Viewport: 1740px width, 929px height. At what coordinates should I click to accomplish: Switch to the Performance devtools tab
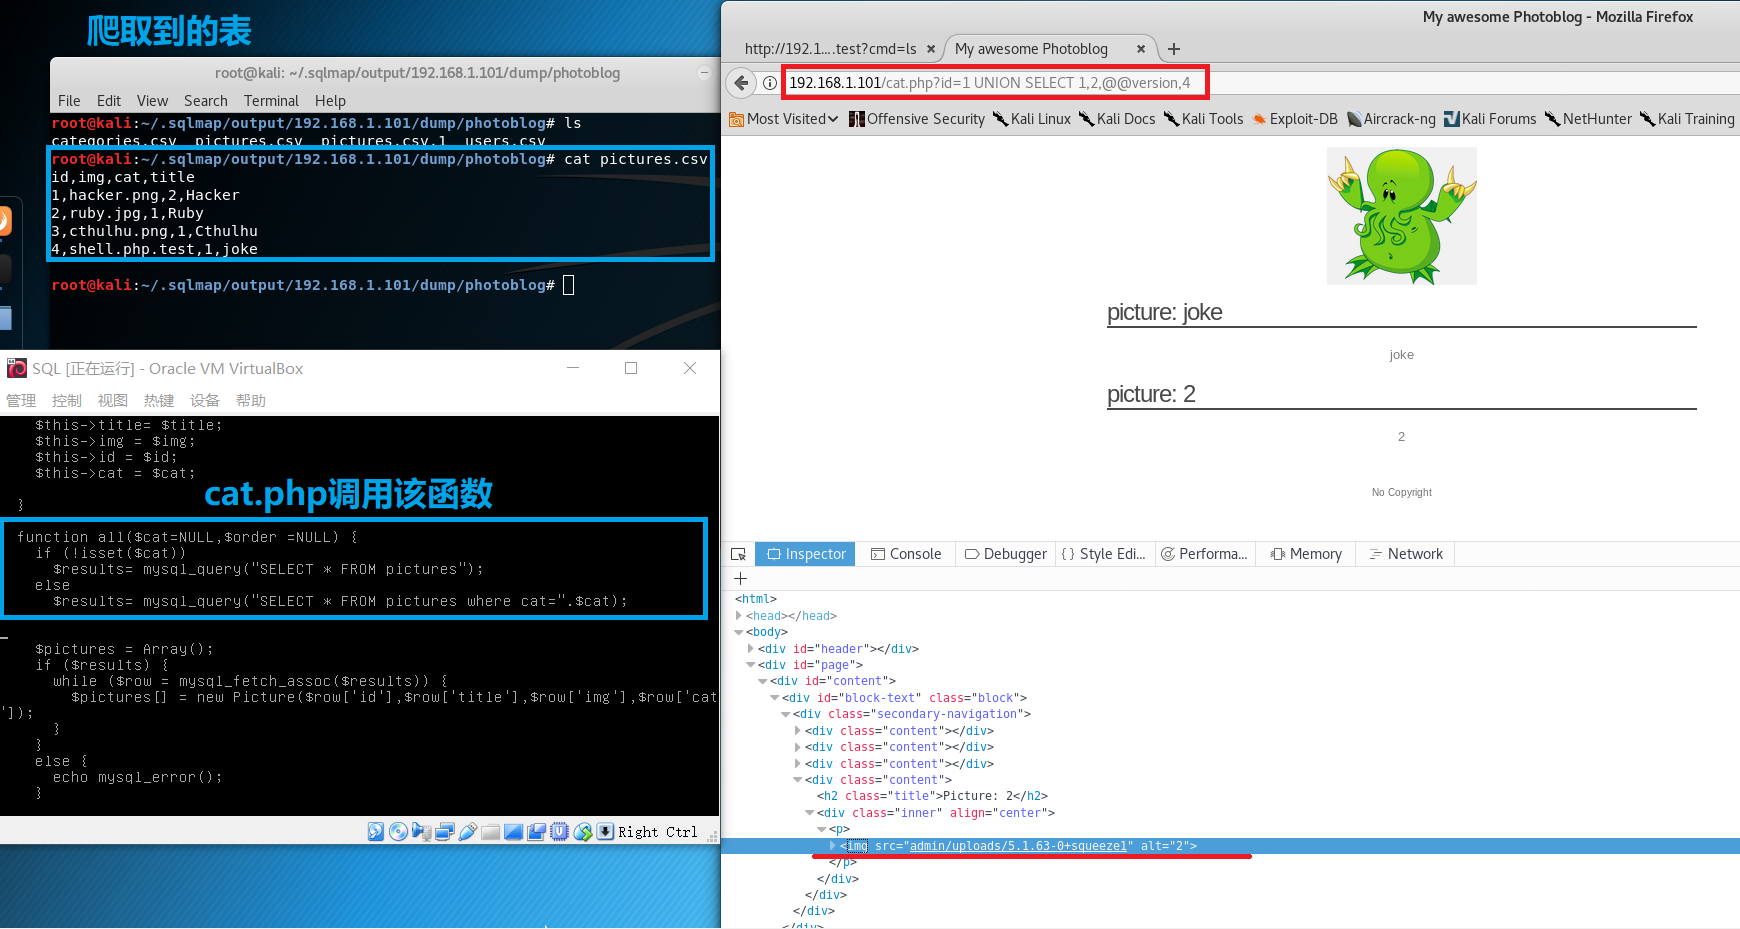(x=1204, y=554)
